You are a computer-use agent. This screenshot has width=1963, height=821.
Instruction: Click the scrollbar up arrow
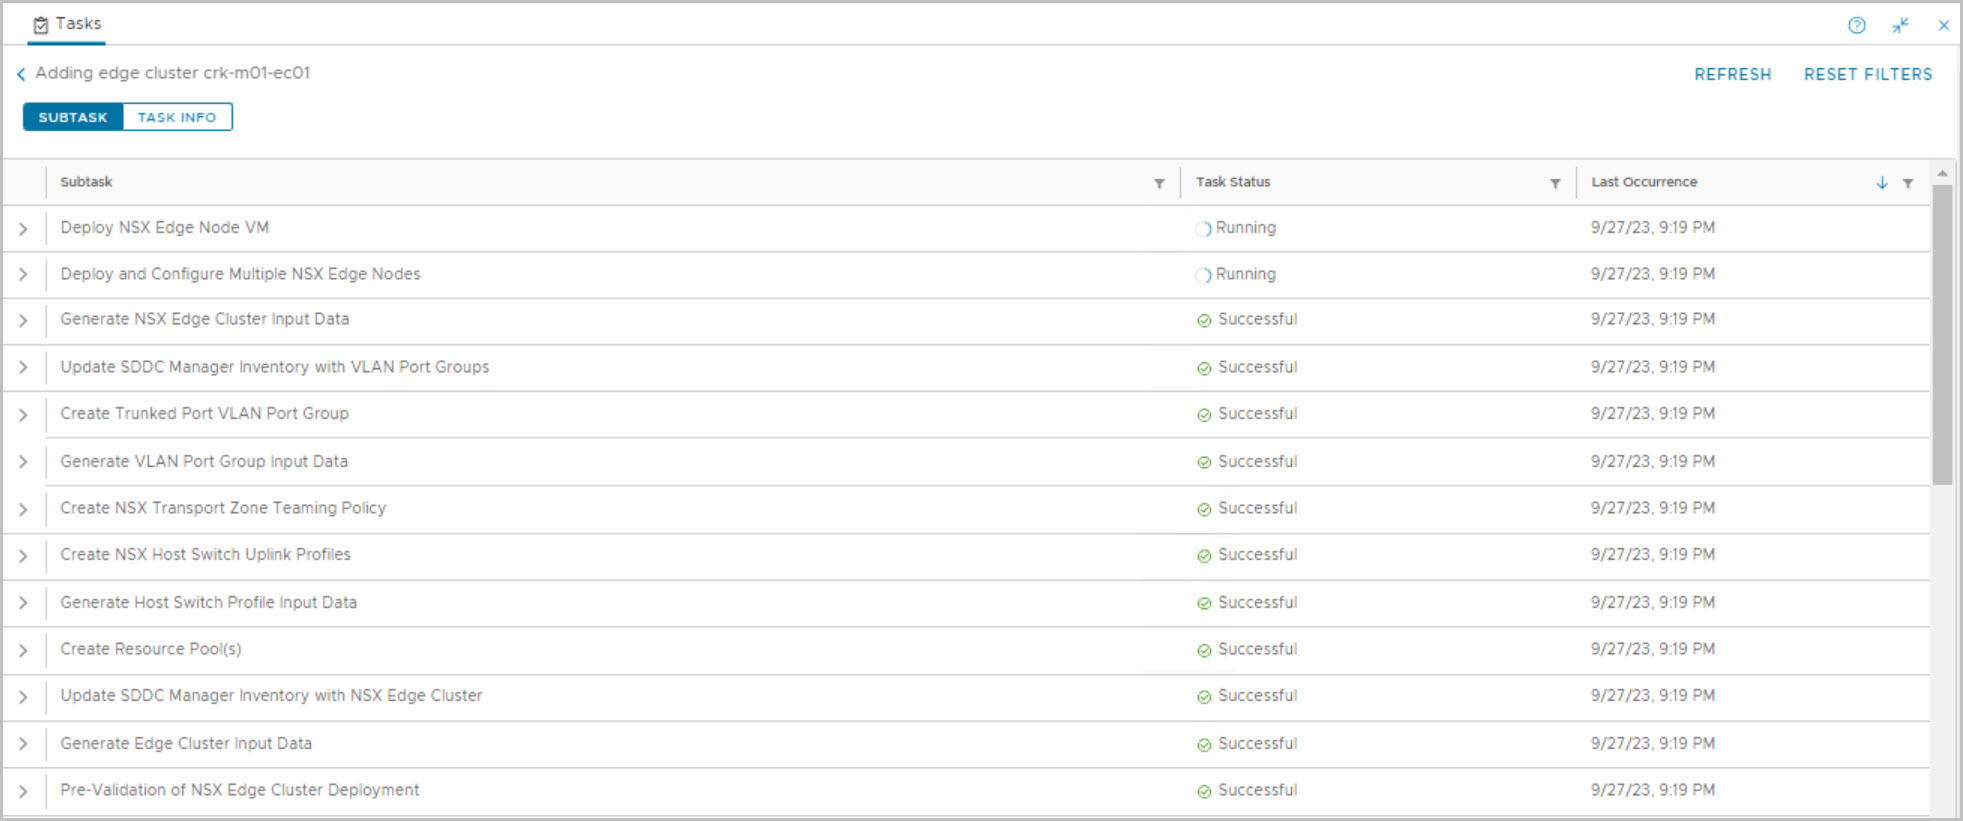coord(1942,174)
